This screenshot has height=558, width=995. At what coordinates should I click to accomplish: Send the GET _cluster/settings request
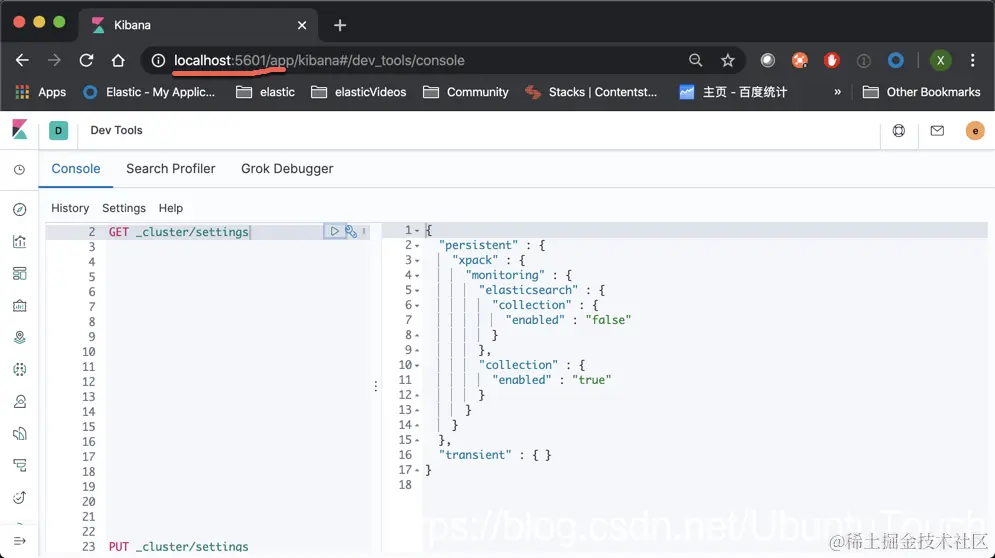pos(334,232)
